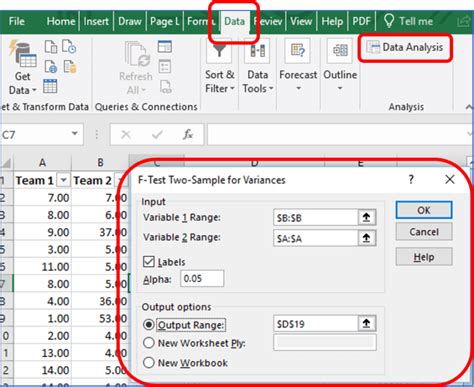Expand the Data Tools dropdown arrow
Image resolution: width=474 pixels, height=387 pixels.
tap(271, 89)
